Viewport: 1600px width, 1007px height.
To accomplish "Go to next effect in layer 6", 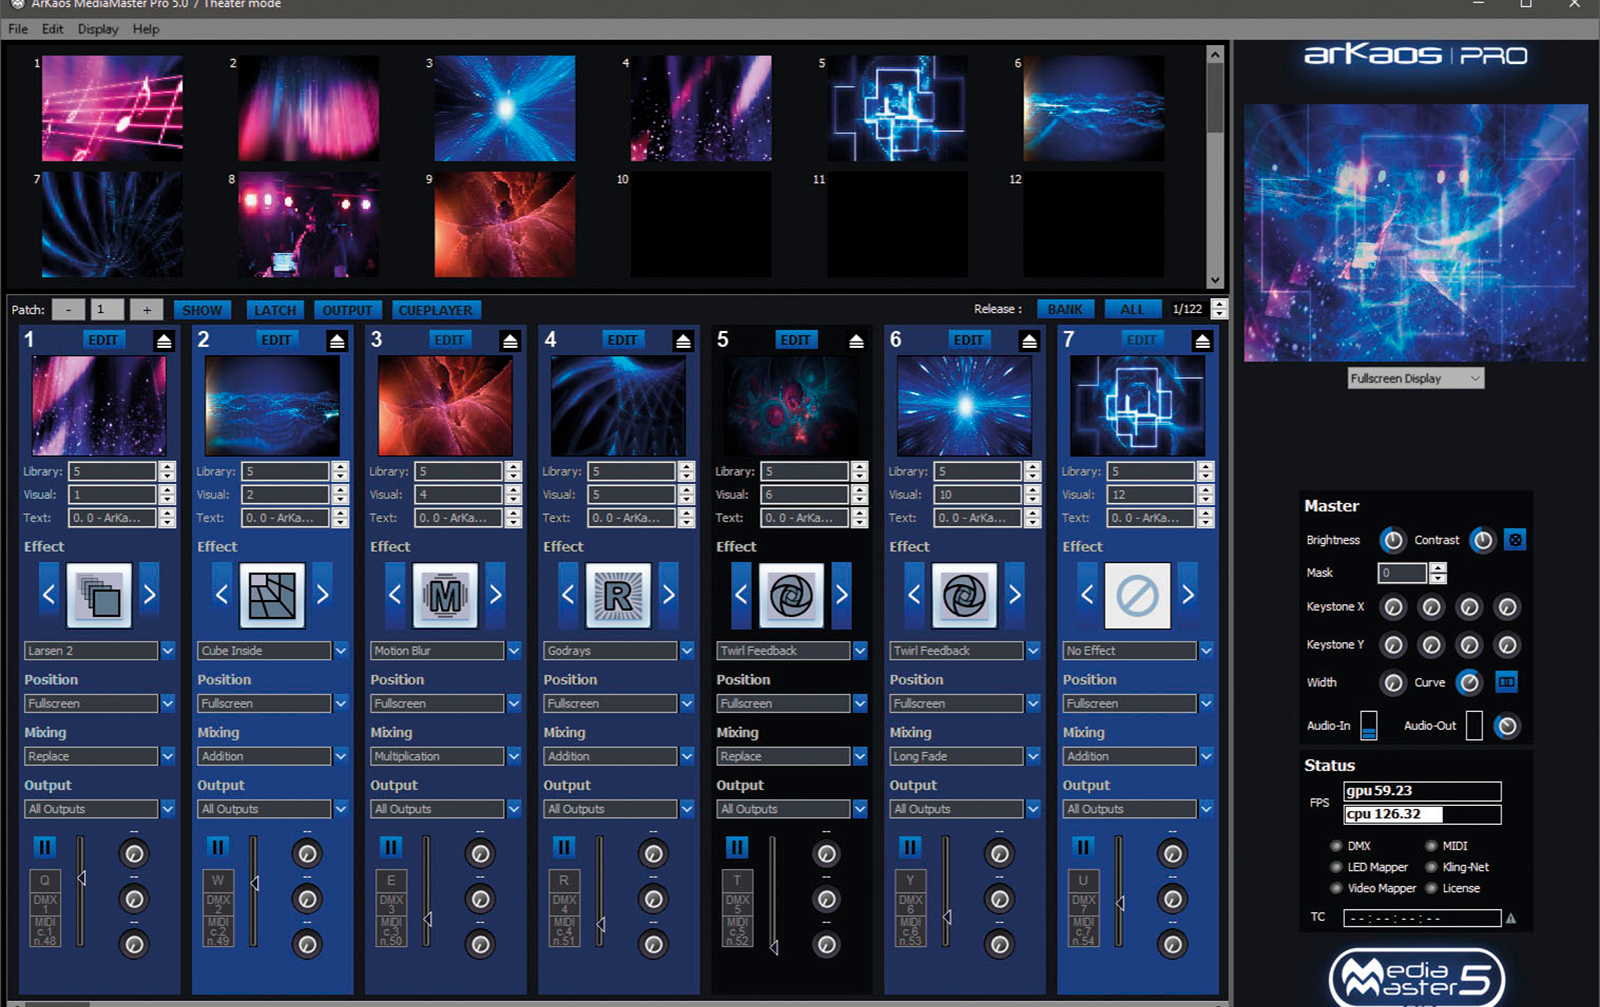I will 1014,595.
